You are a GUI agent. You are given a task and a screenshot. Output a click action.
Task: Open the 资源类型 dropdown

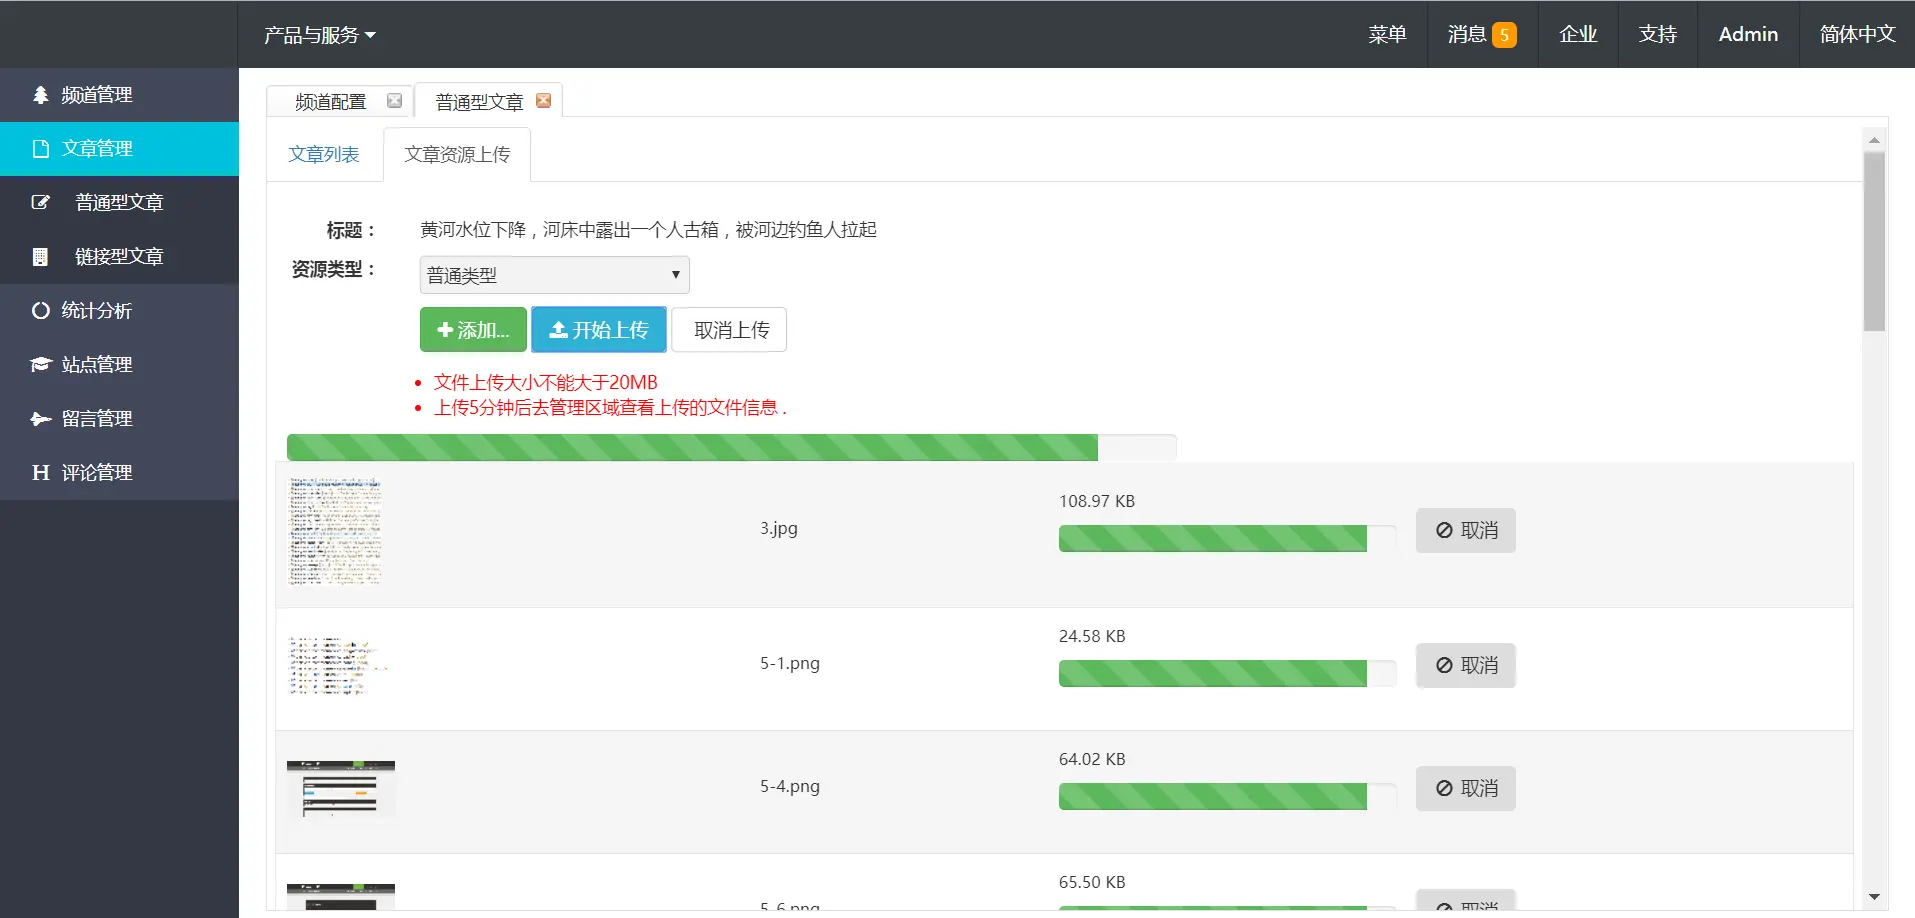click(x=554, y=275)
